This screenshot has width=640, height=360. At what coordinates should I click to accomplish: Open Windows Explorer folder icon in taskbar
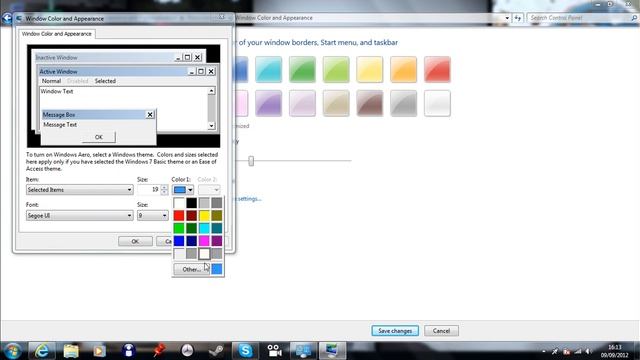click(71, 351)
